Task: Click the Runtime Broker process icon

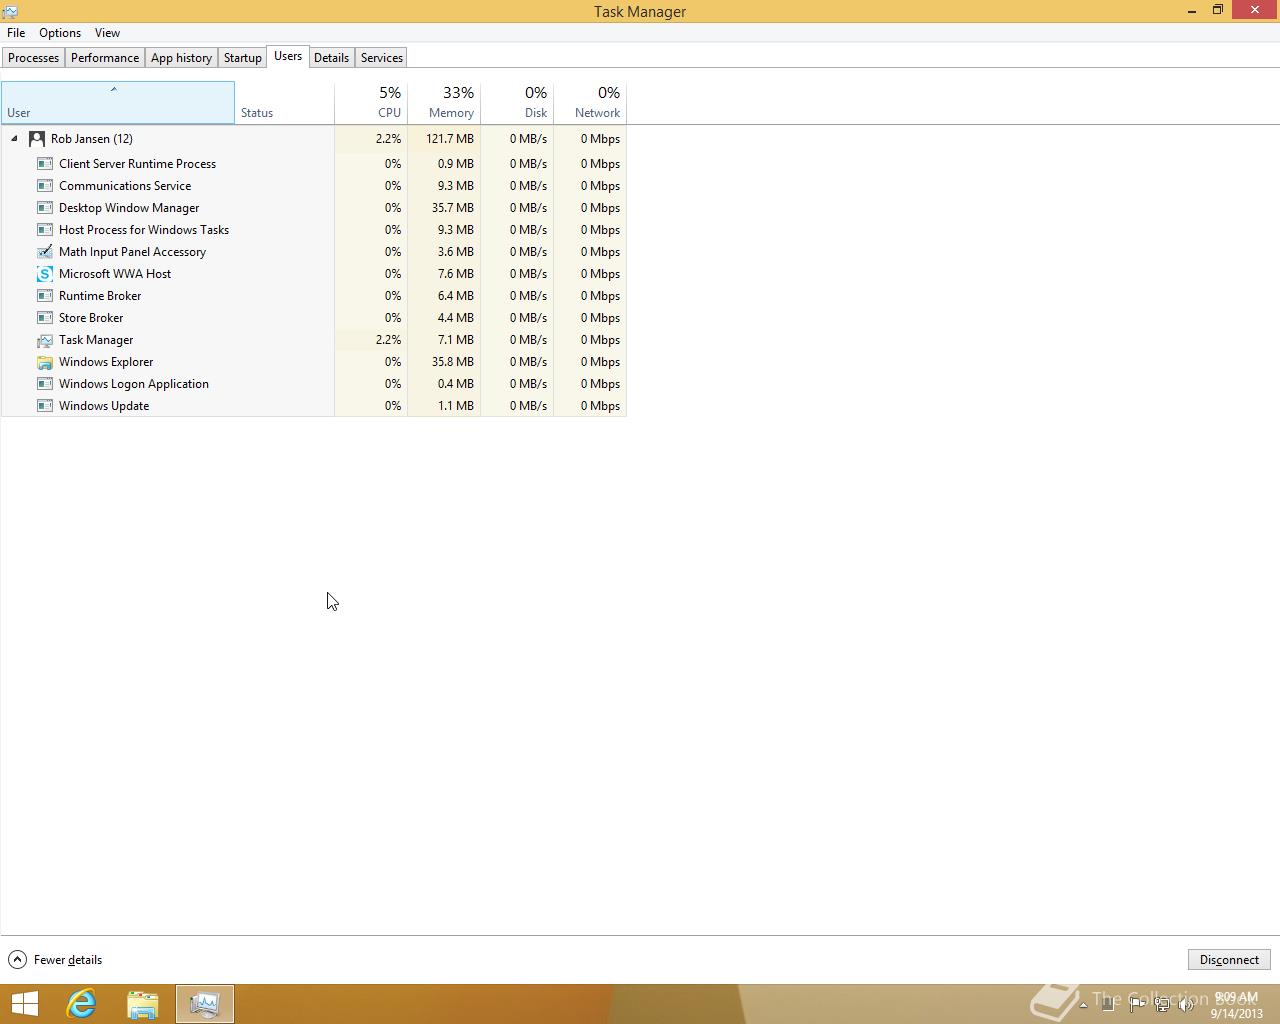Action: [x=45, y=296]
